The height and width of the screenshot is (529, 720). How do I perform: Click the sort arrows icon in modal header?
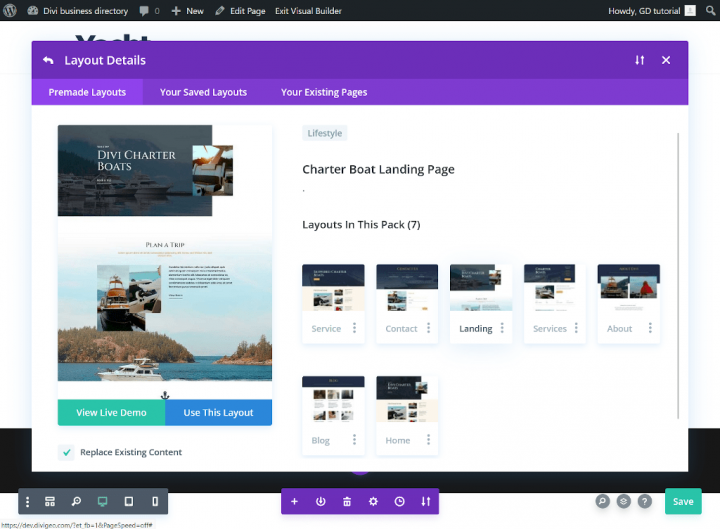(639, 60)
